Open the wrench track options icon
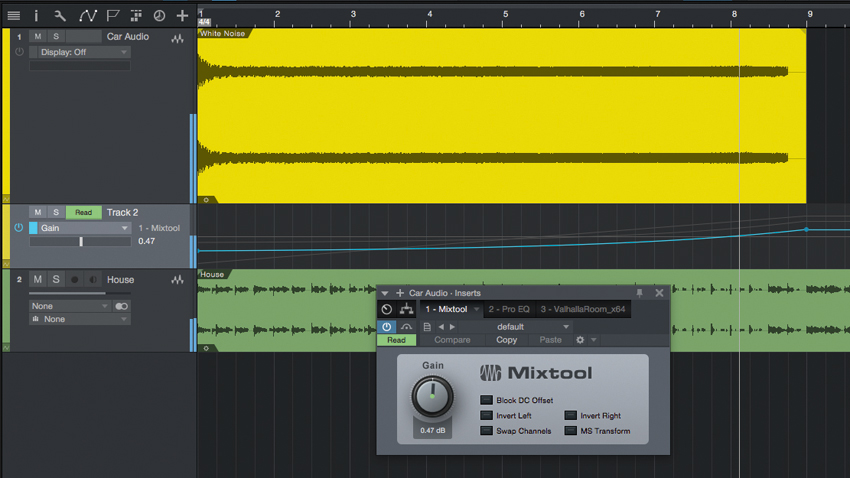The height and width of the screenshot is (478, 850). click(x=60, y=16)
